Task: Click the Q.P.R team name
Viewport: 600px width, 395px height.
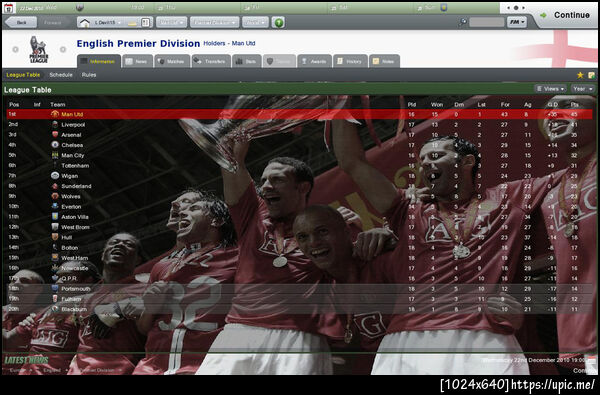Action: tap(69, 279)
